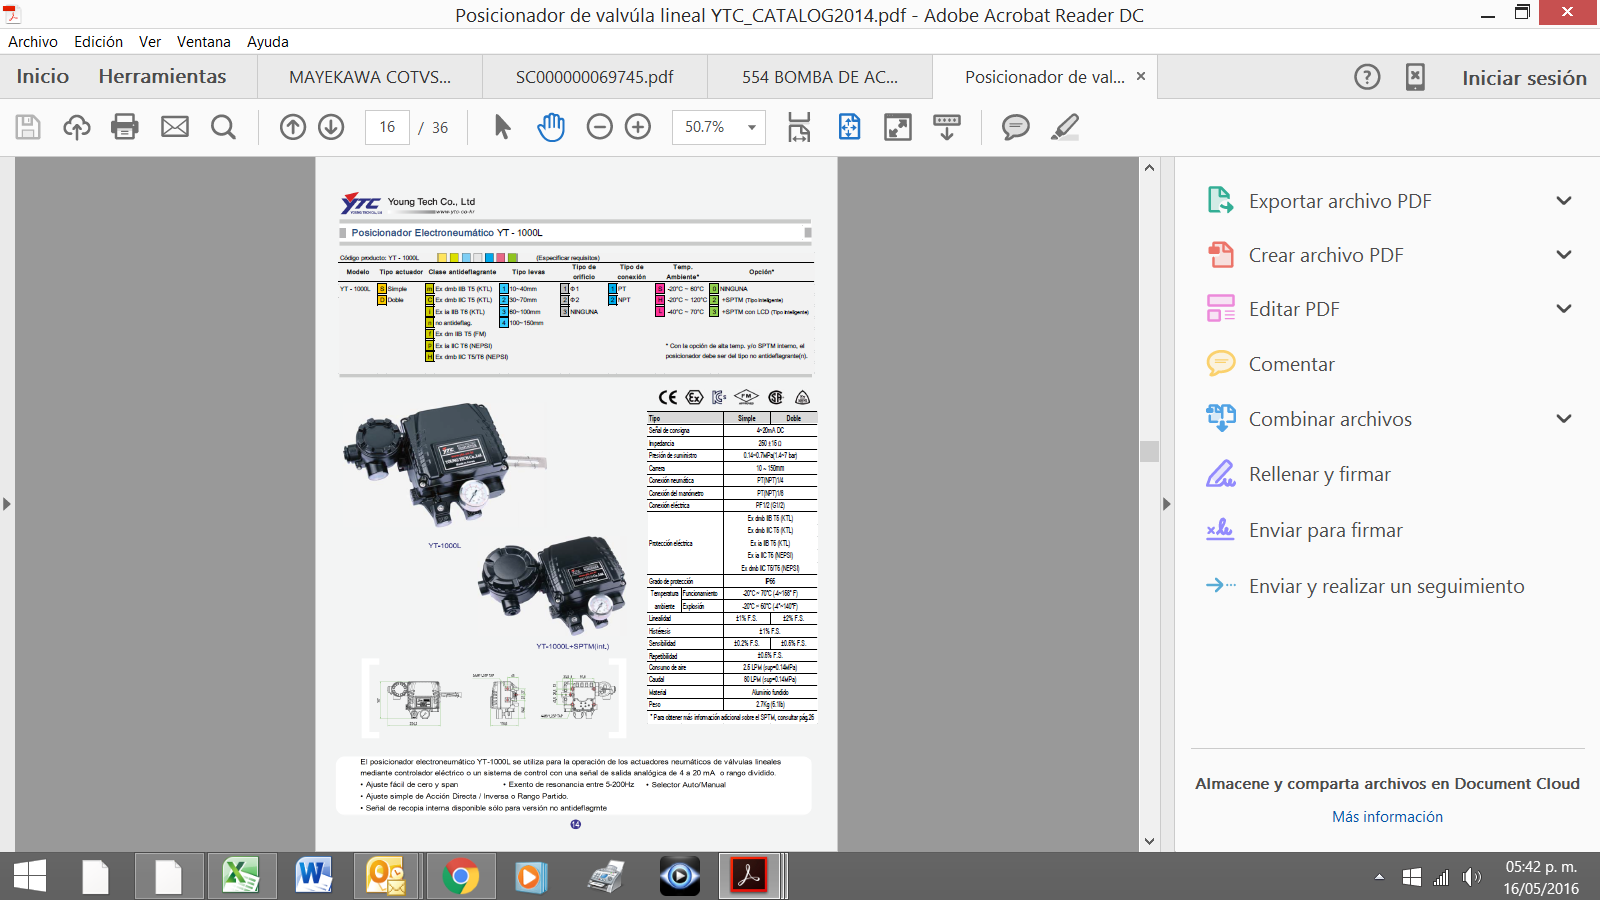Viewport: 1600px width, 900px height.
Task: Click the mobile link icon beside help
Action: pos(1415,77)
